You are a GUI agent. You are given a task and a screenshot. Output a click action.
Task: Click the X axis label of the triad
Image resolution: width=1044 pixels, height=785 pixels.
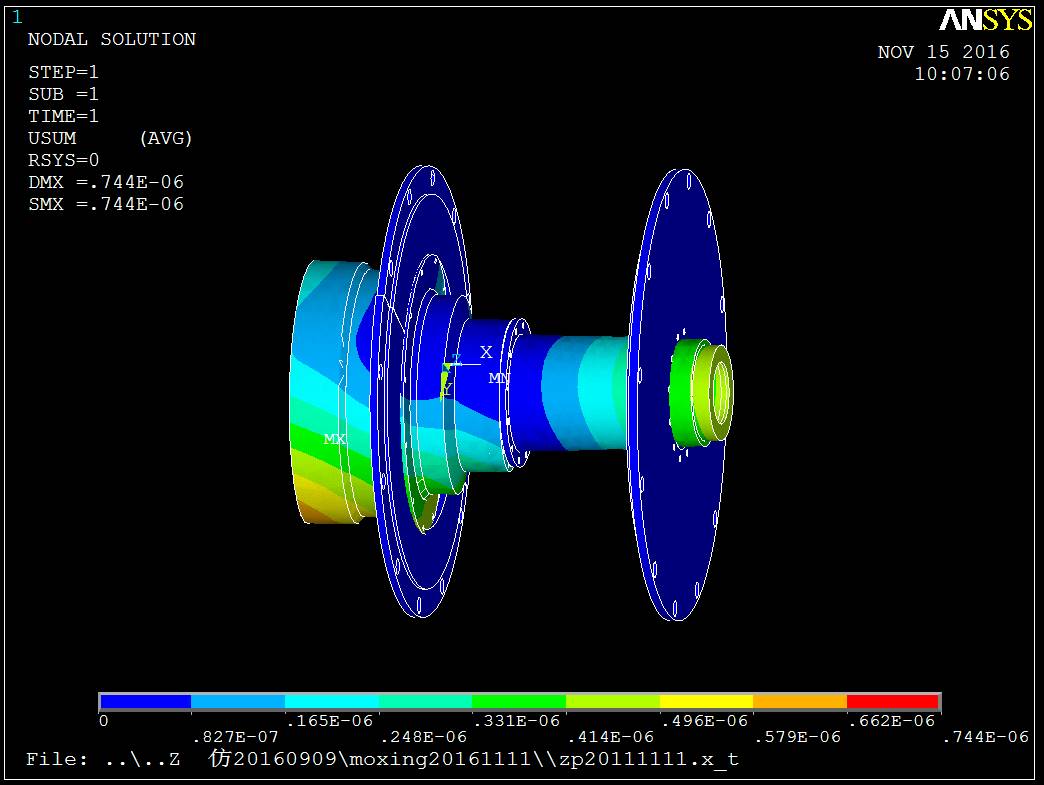[486, 352]
